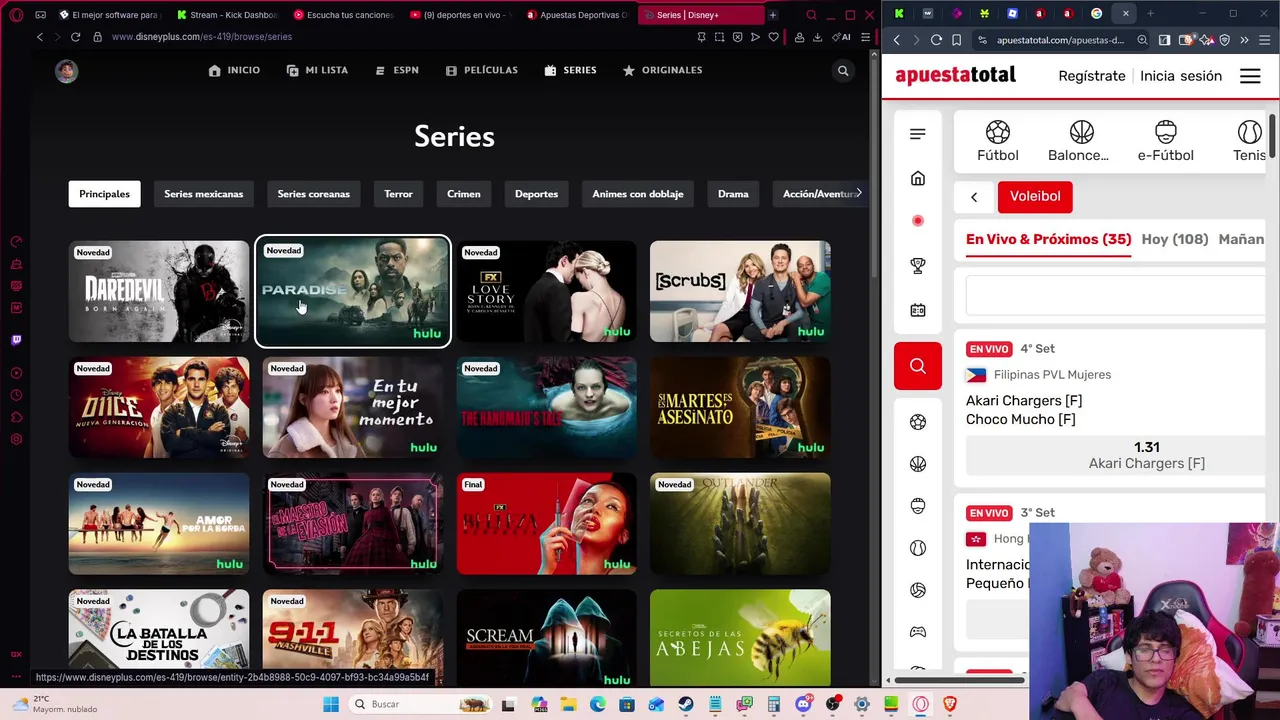Go to INICIO in Disney+ navigation

click(234, 70)
